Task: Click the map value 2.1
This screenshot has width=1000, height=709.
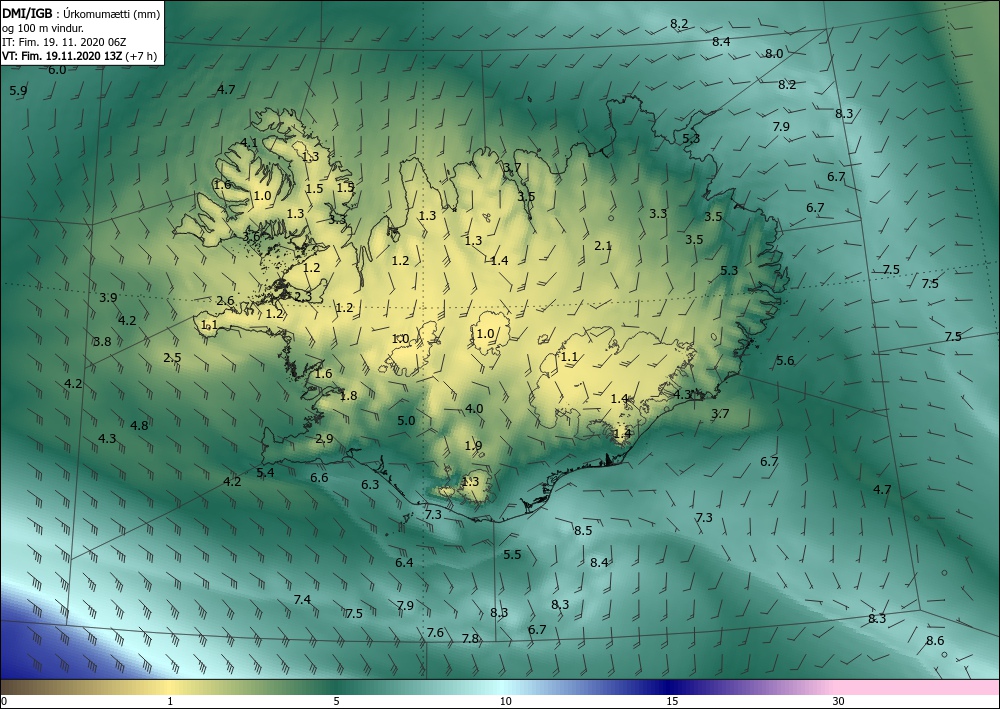Action: (603, 245)
